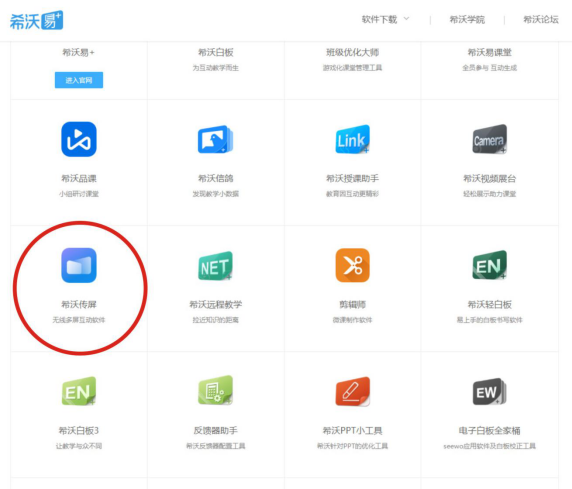Click the calculator icon for 反馈器助手
Viewport: 572px width, 489px height.
click(x=215, y=390)
